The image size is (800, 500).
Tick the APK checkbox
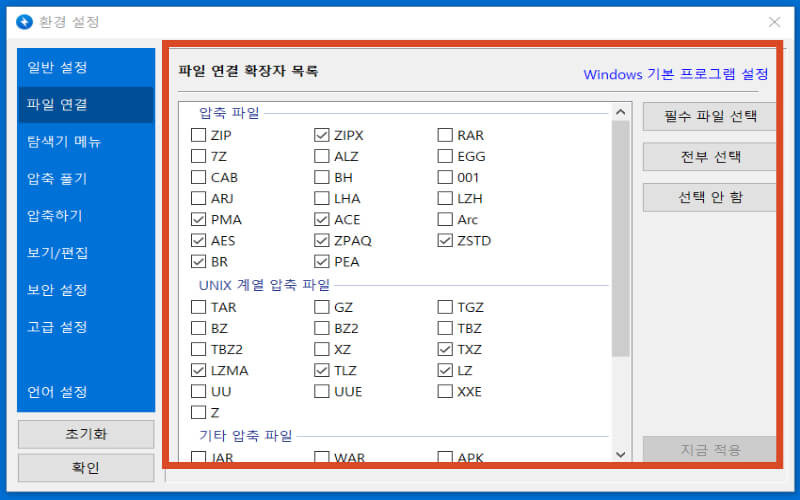[445, 457]
